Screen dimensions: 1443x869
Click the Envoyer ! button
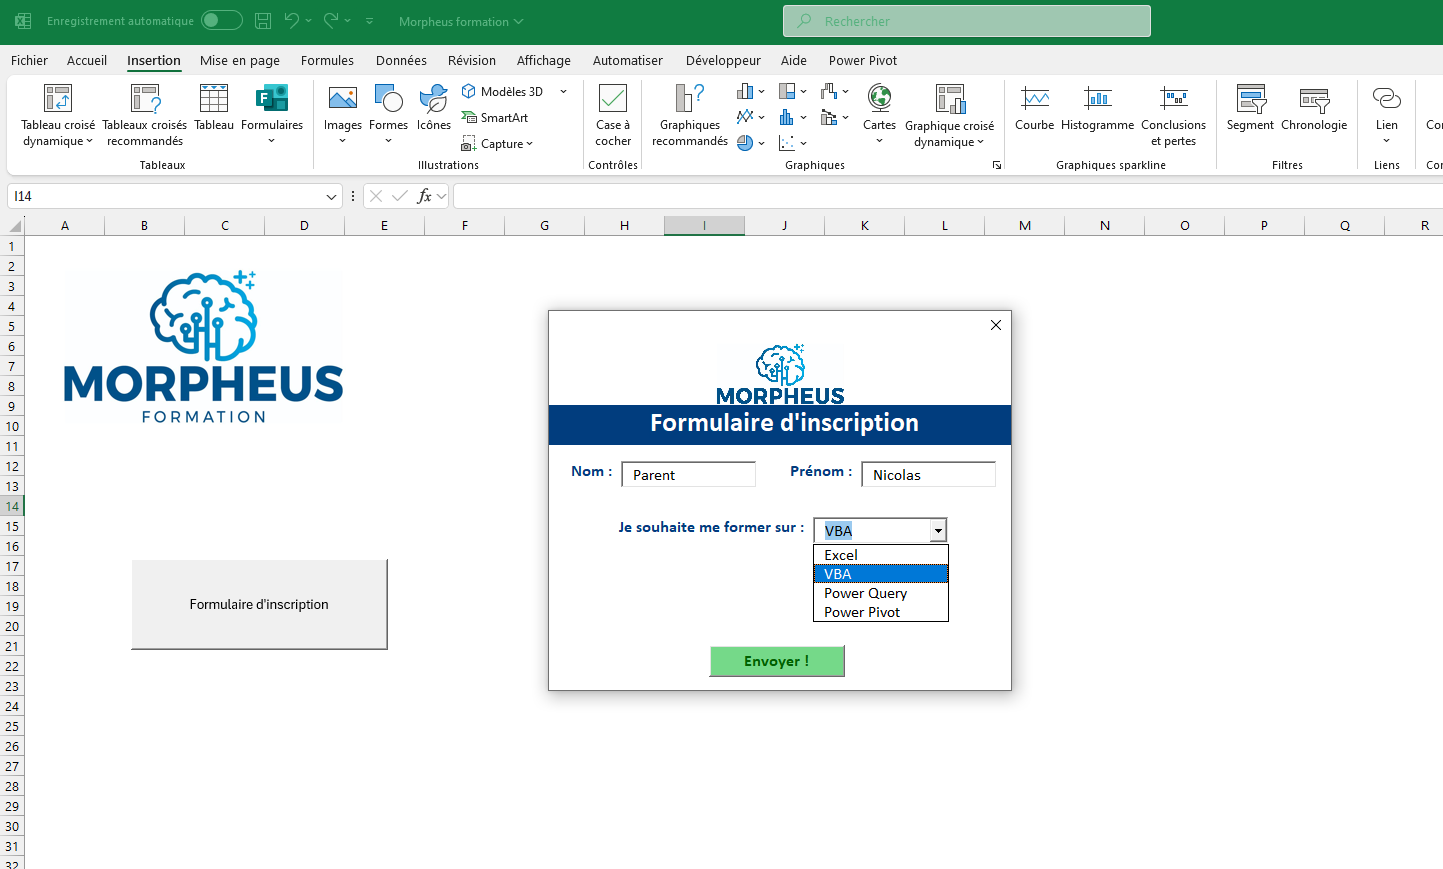coord(777,661)
